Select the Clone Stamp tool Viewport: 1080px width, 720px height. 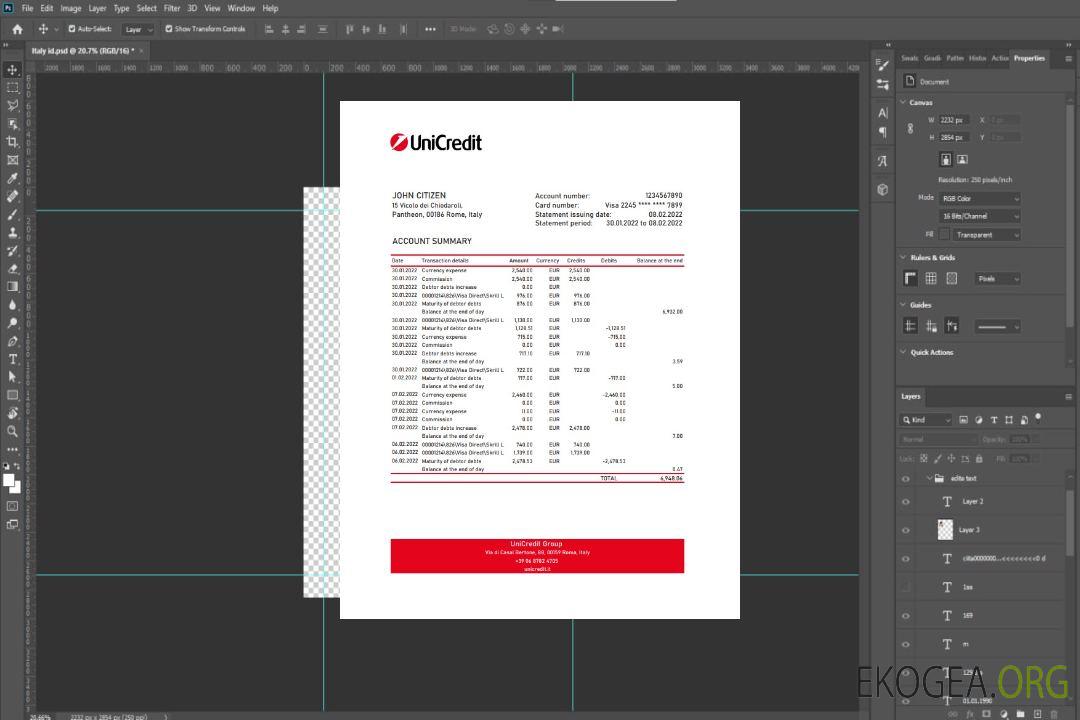click(x=12, y=232)
